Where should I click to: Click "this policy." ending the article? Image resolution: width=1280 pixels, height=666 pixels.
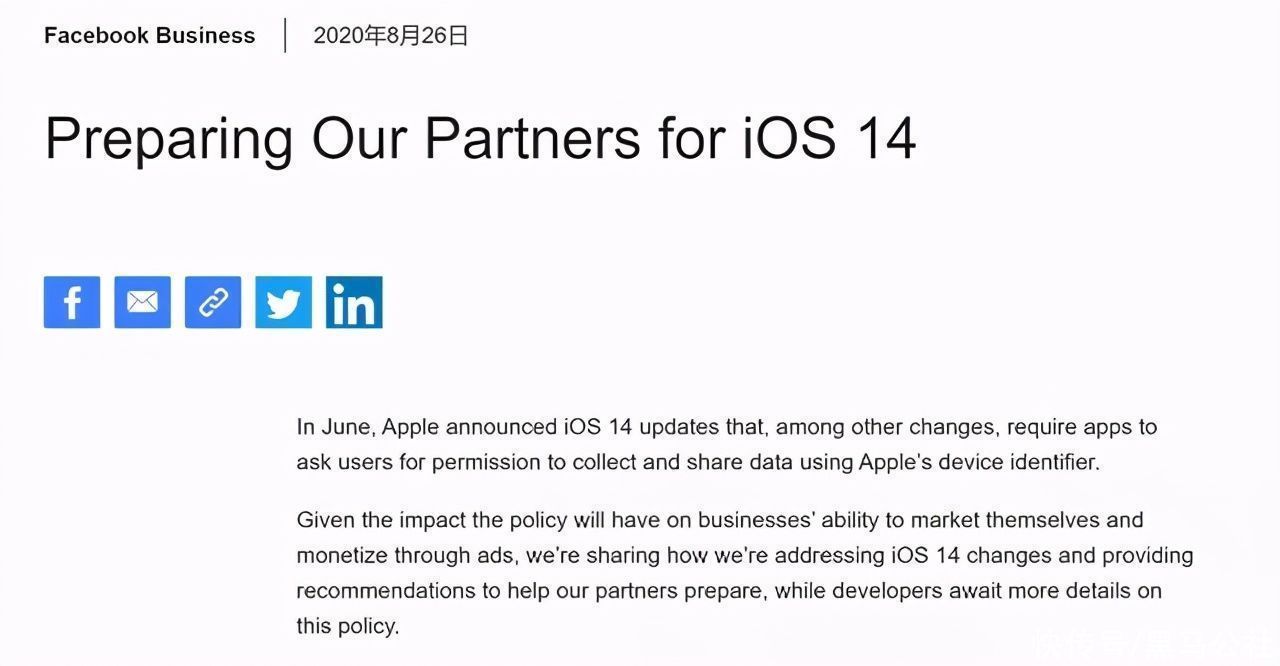pyautogui.click(x=347, y=627)
